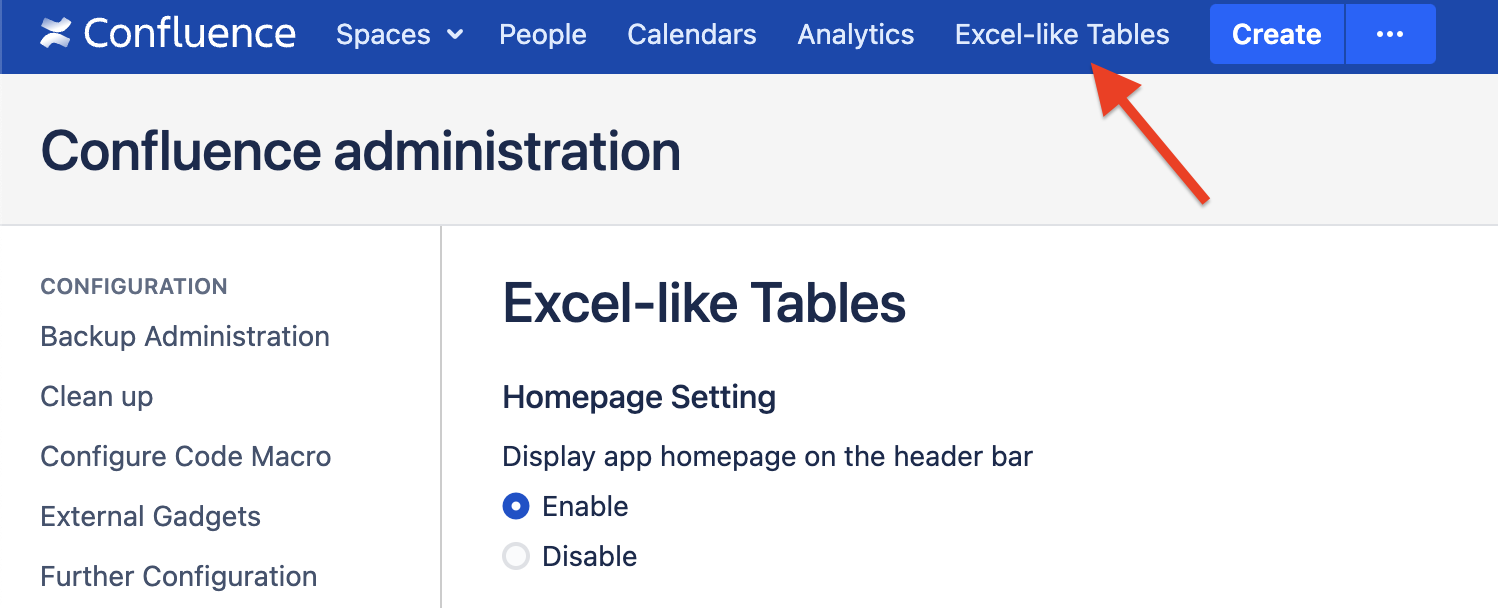Go to Configure Code Macro

pyautogui.click(x=186, y=457)
